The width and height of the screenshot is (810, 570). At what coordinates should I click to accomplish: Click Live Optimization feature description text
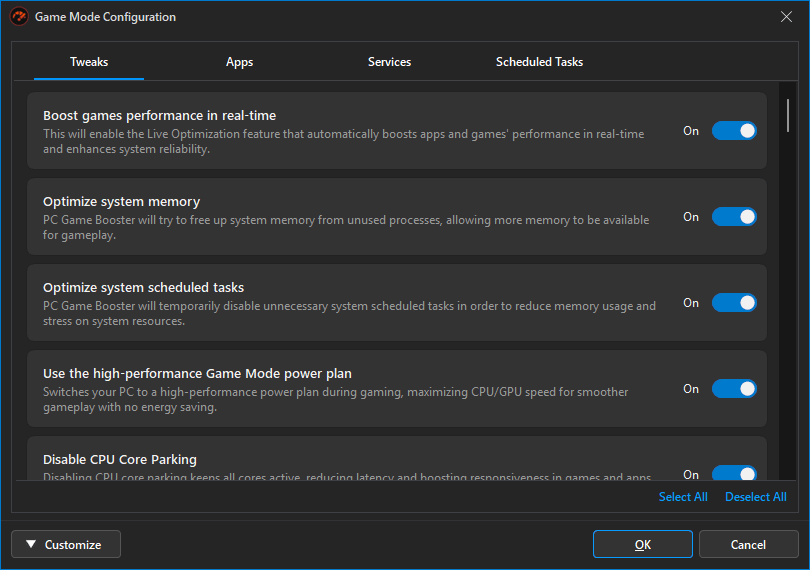pos(344,141)
